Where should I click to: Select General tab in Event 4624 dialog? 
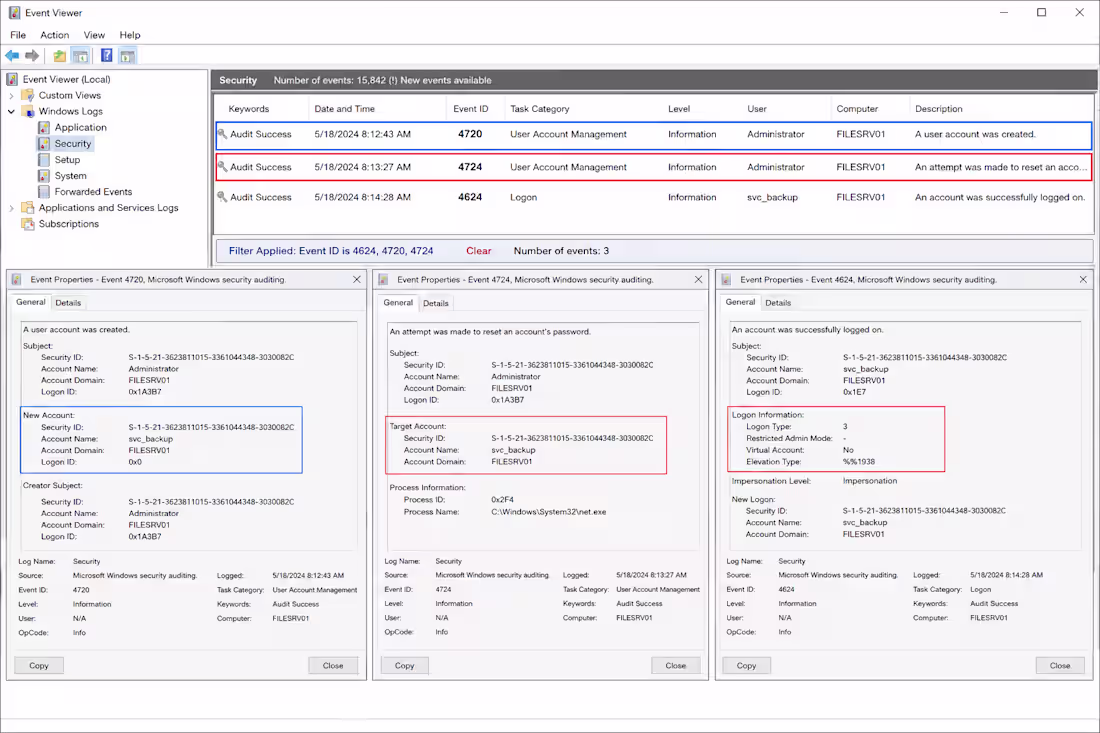740,302
